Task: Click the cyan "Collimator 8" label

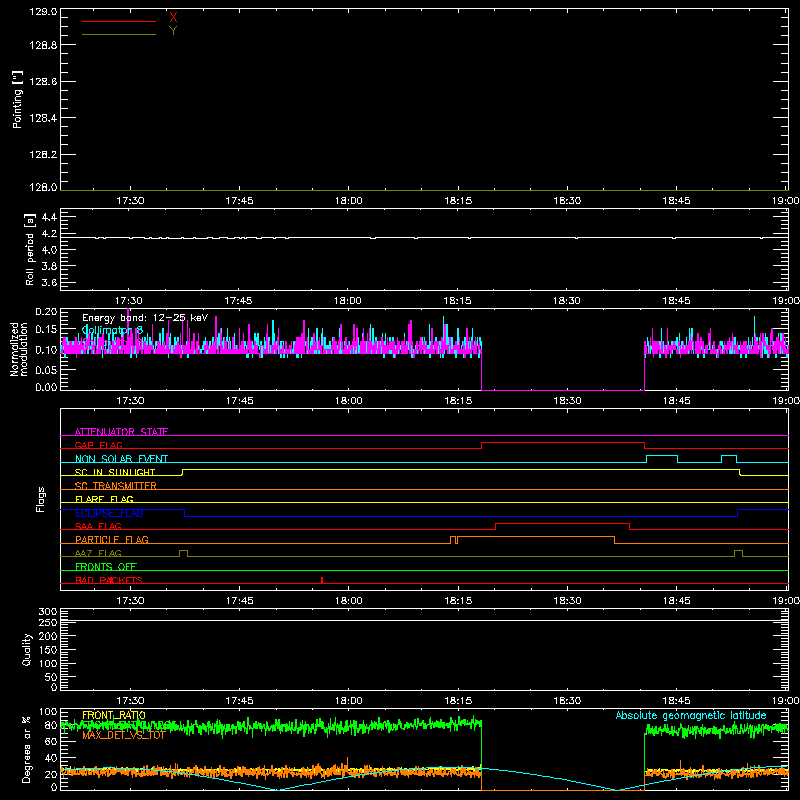Action: pos(112,330)
